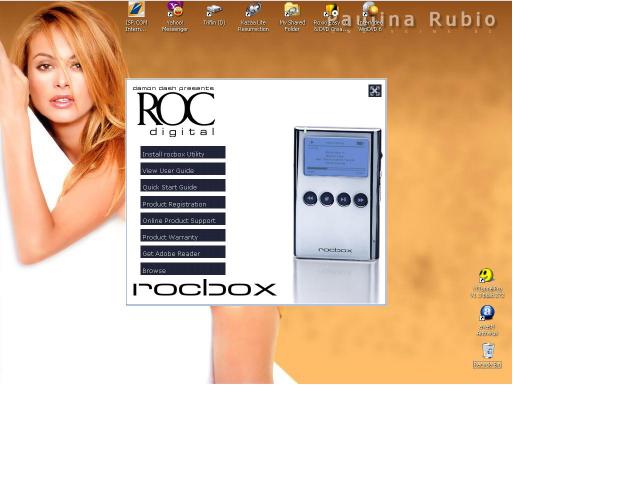The image size is (640, 480).
Task: Launch Roxio Easy CD & DVD Creator shortcut
Action: pos(330,16)
